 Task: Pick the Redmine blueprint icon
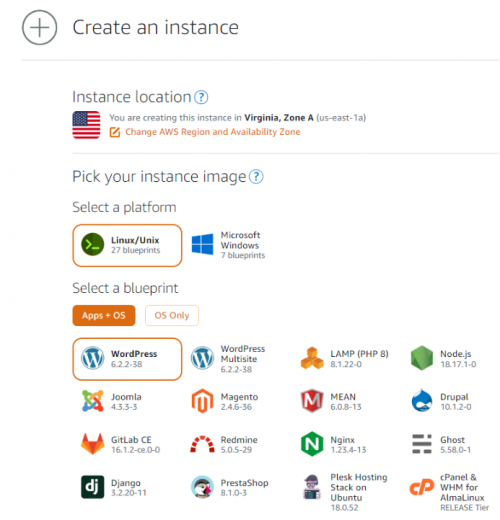pos(202,444)
